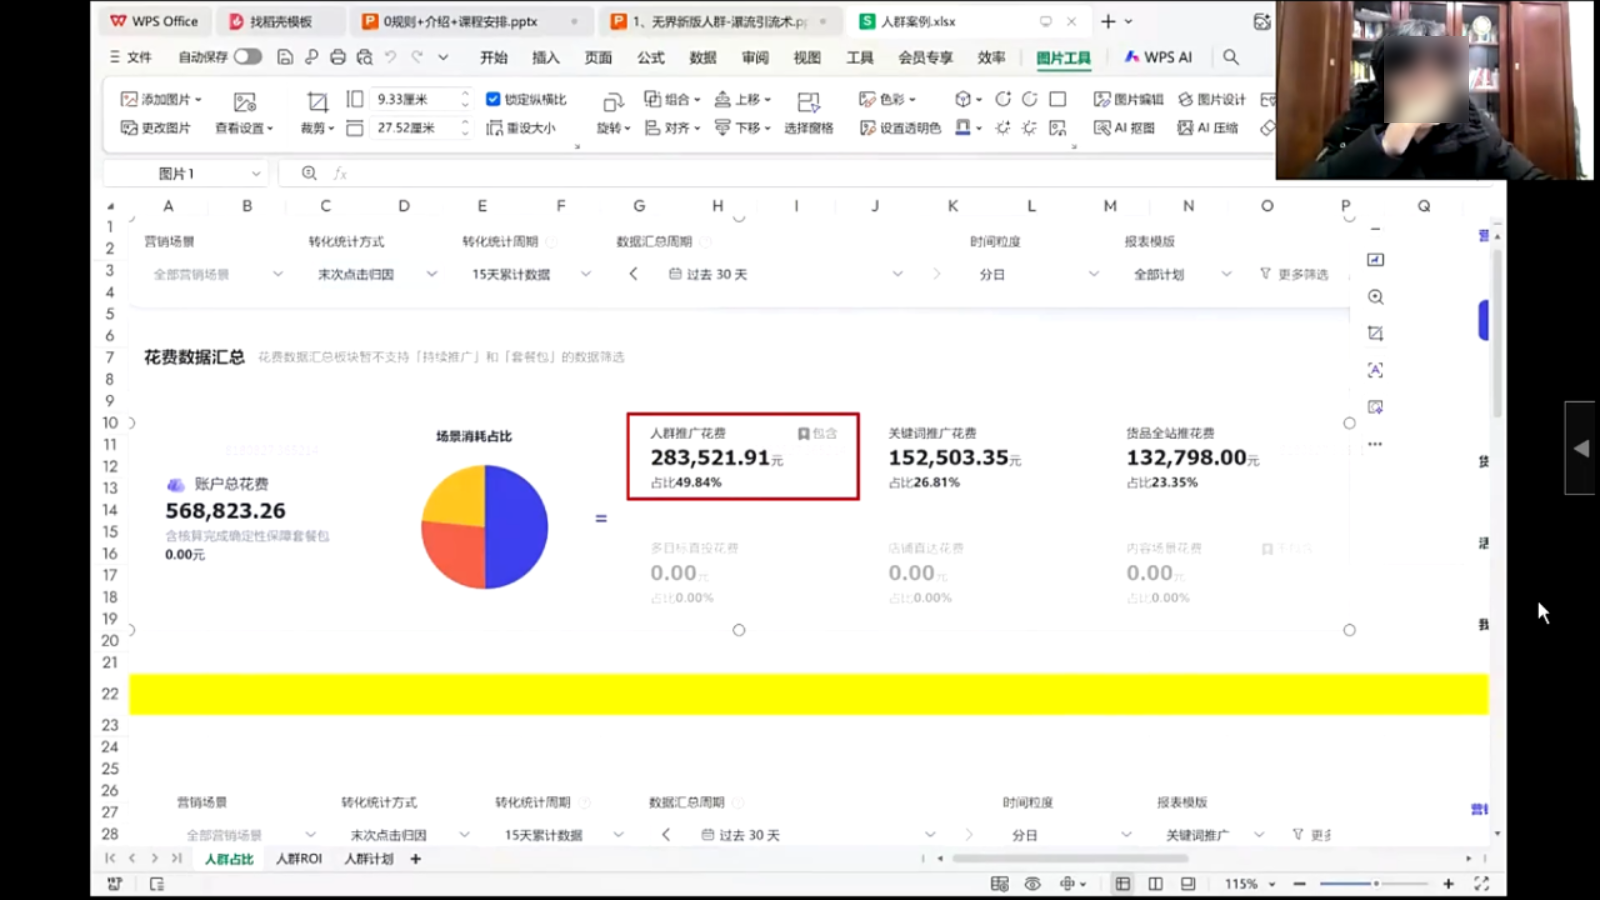Viewport: 1600px width, 900px height.
Task: Open the 115% zoom level dropdown
Action: coord(1272,884)
